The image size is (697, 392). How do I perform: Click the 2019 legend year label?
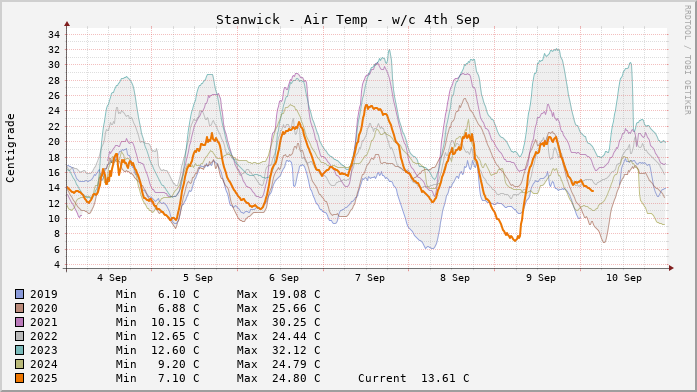44,294
